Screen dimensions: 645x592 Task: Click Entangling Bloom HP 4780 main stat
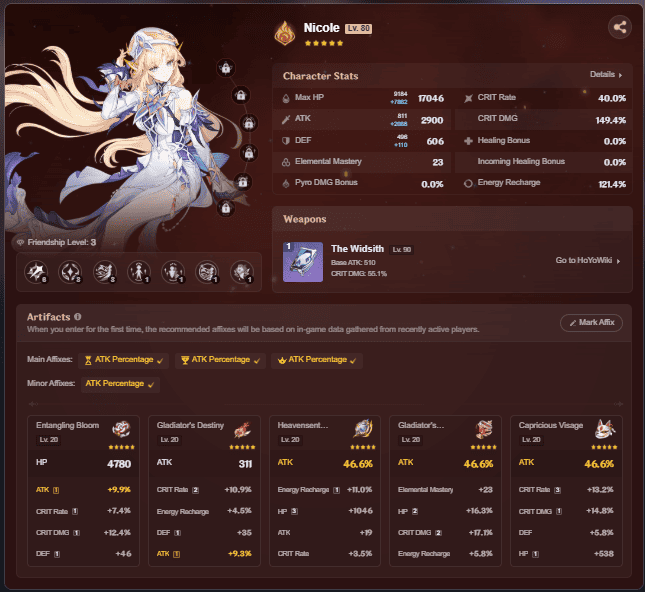pos(84,464)
